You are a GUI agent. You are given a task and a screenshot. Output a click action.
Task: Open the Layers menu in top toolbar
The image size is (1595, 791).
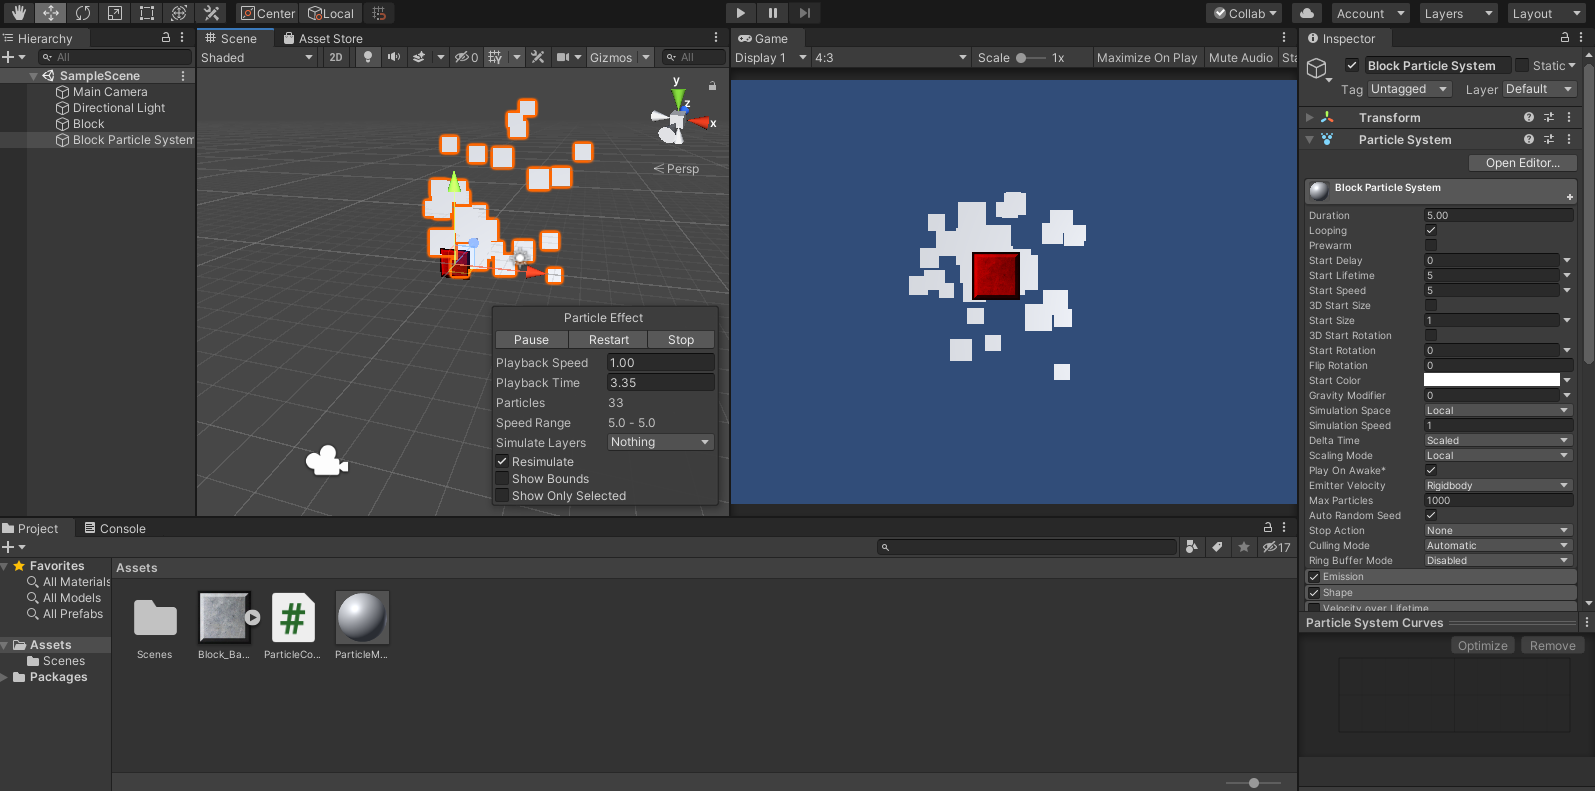(x=1458, y=13)
